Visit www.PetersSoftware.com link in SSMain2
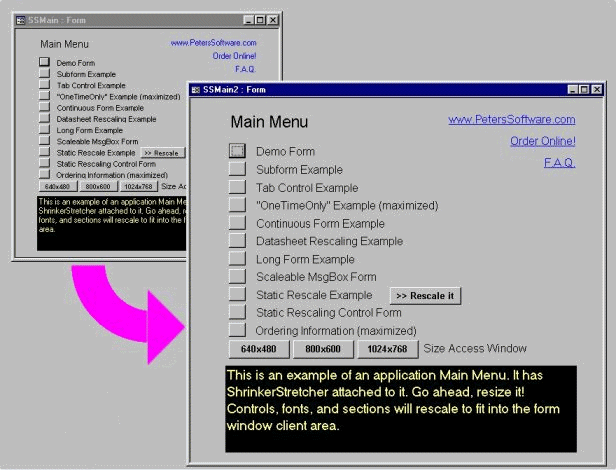The image size is (616, 470). (512, 119)
